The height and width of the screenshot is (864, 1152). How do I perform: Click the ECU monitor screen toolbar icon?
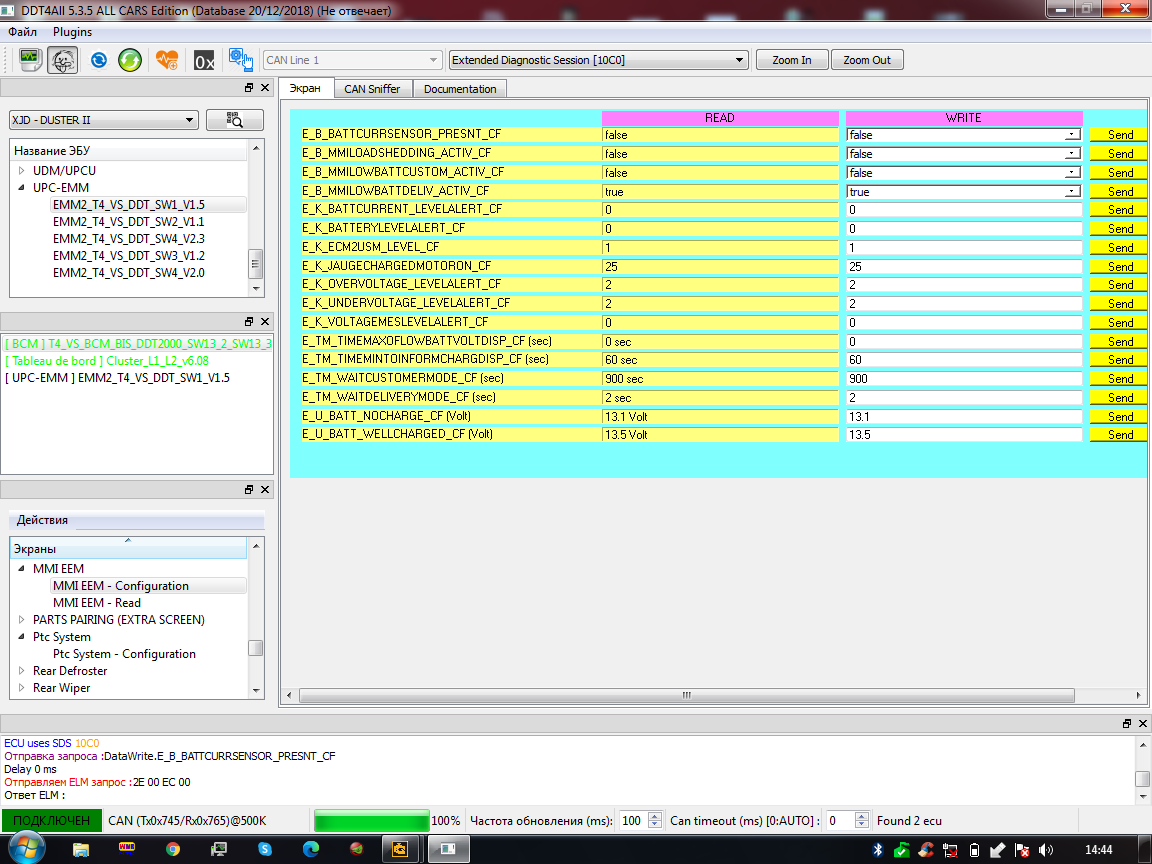(x=30, y=60)
